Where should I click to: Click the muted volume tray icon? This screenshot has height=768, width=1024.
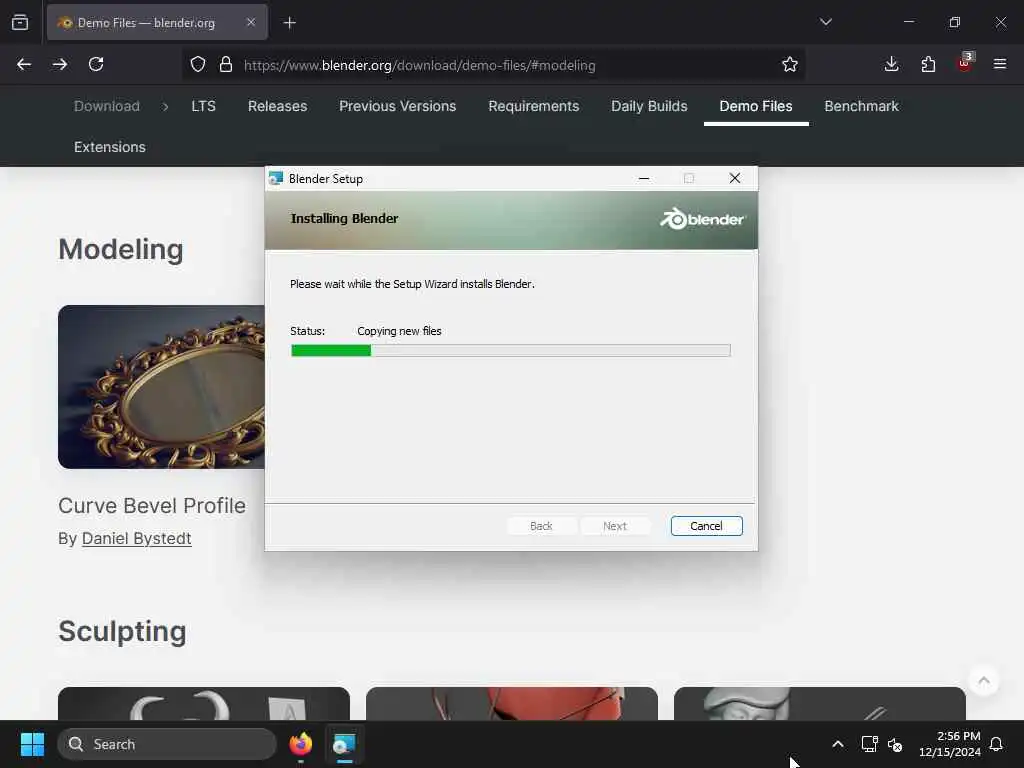click(895, 744)
